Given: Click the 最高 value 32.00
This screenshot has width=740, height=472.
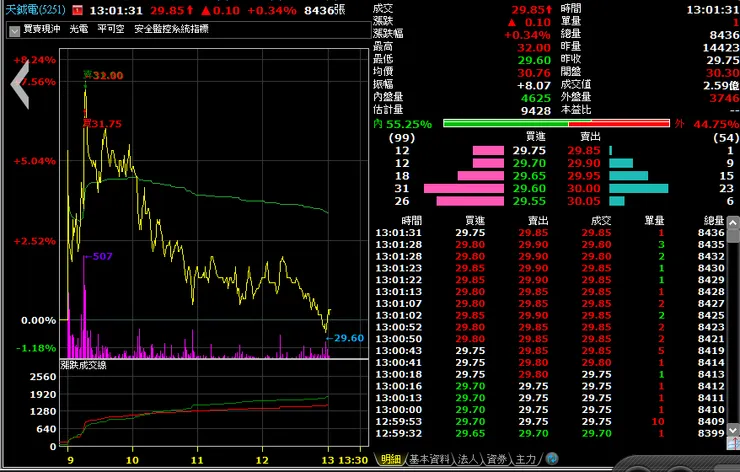Looking at the screenshot, I should pos(534,48).
